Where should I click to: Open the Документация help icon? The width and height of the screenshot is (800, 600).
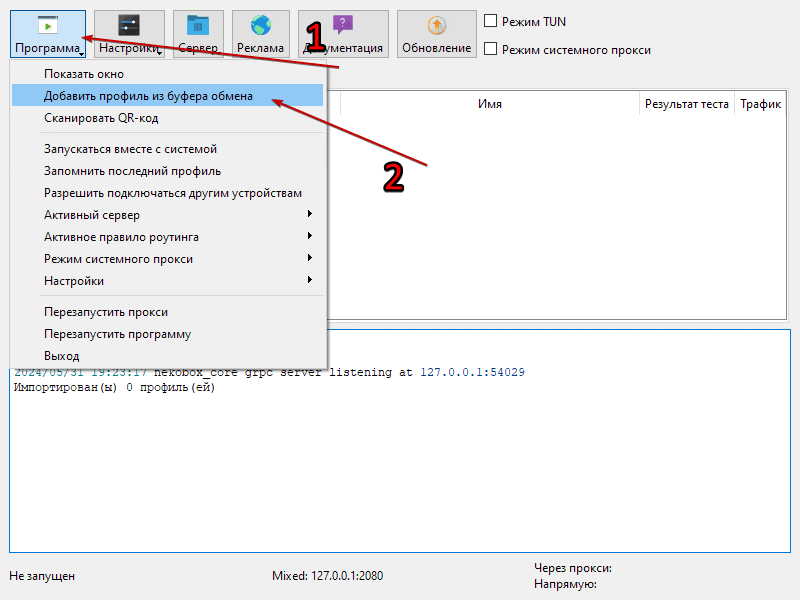click(343, 27)
